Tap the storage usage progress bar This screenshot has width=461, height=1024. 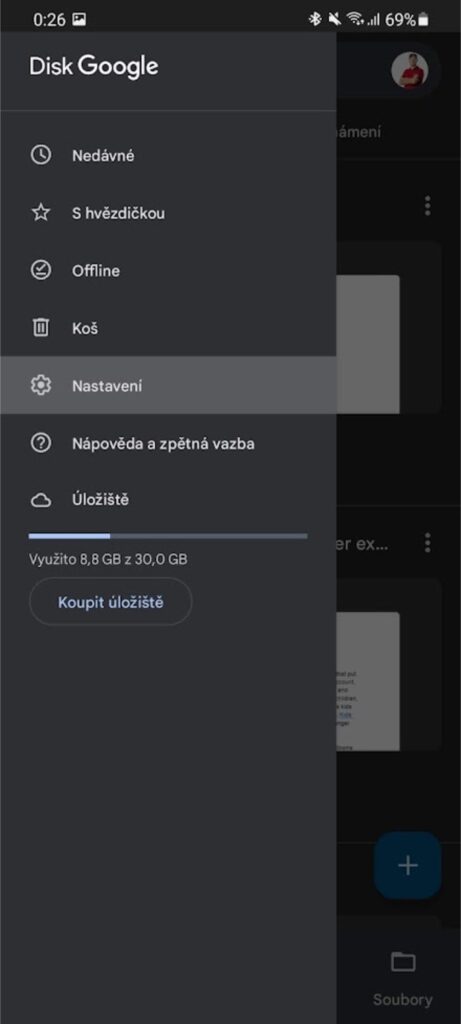pos(168,536)
